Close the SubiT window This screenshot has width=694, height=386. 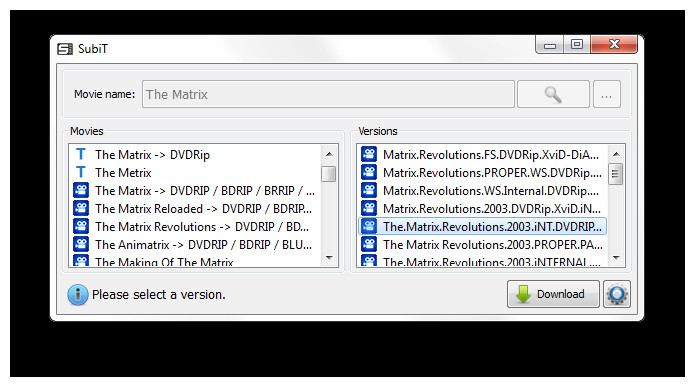coord(614,45)
